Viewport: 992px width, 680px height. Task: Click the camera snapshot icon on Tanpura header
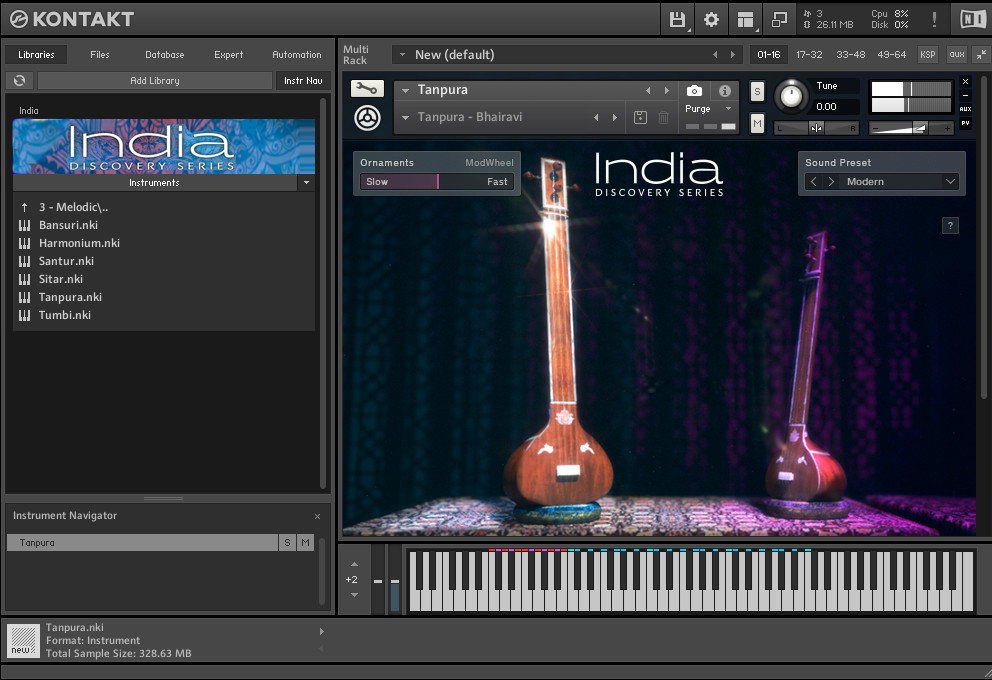pos(694,90)
